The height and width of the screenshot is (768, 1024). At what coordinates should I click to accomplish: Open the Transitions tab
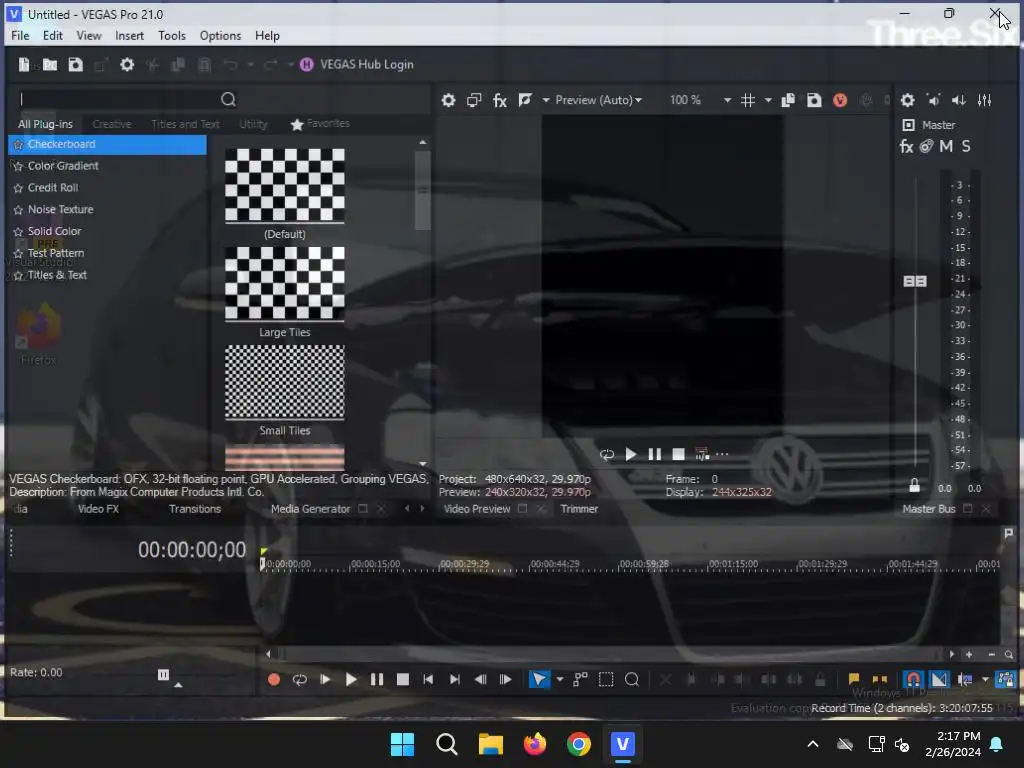pyautogui.click(x=195, y=509)
